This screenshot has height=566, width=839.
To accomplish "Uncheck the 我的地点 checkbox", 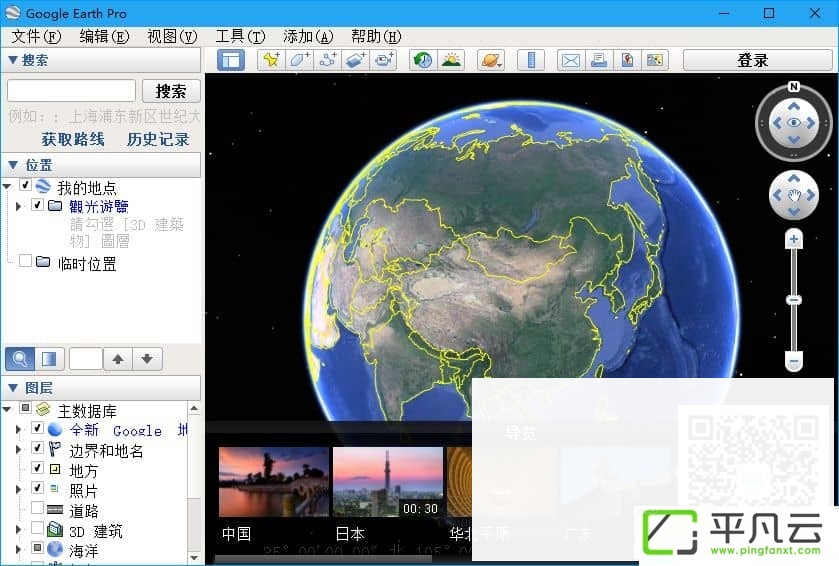I will (25, 185).
